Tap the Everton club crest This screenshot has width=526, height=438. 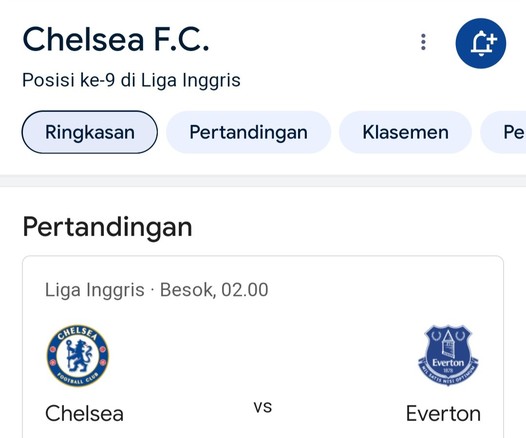coord(448,355)
